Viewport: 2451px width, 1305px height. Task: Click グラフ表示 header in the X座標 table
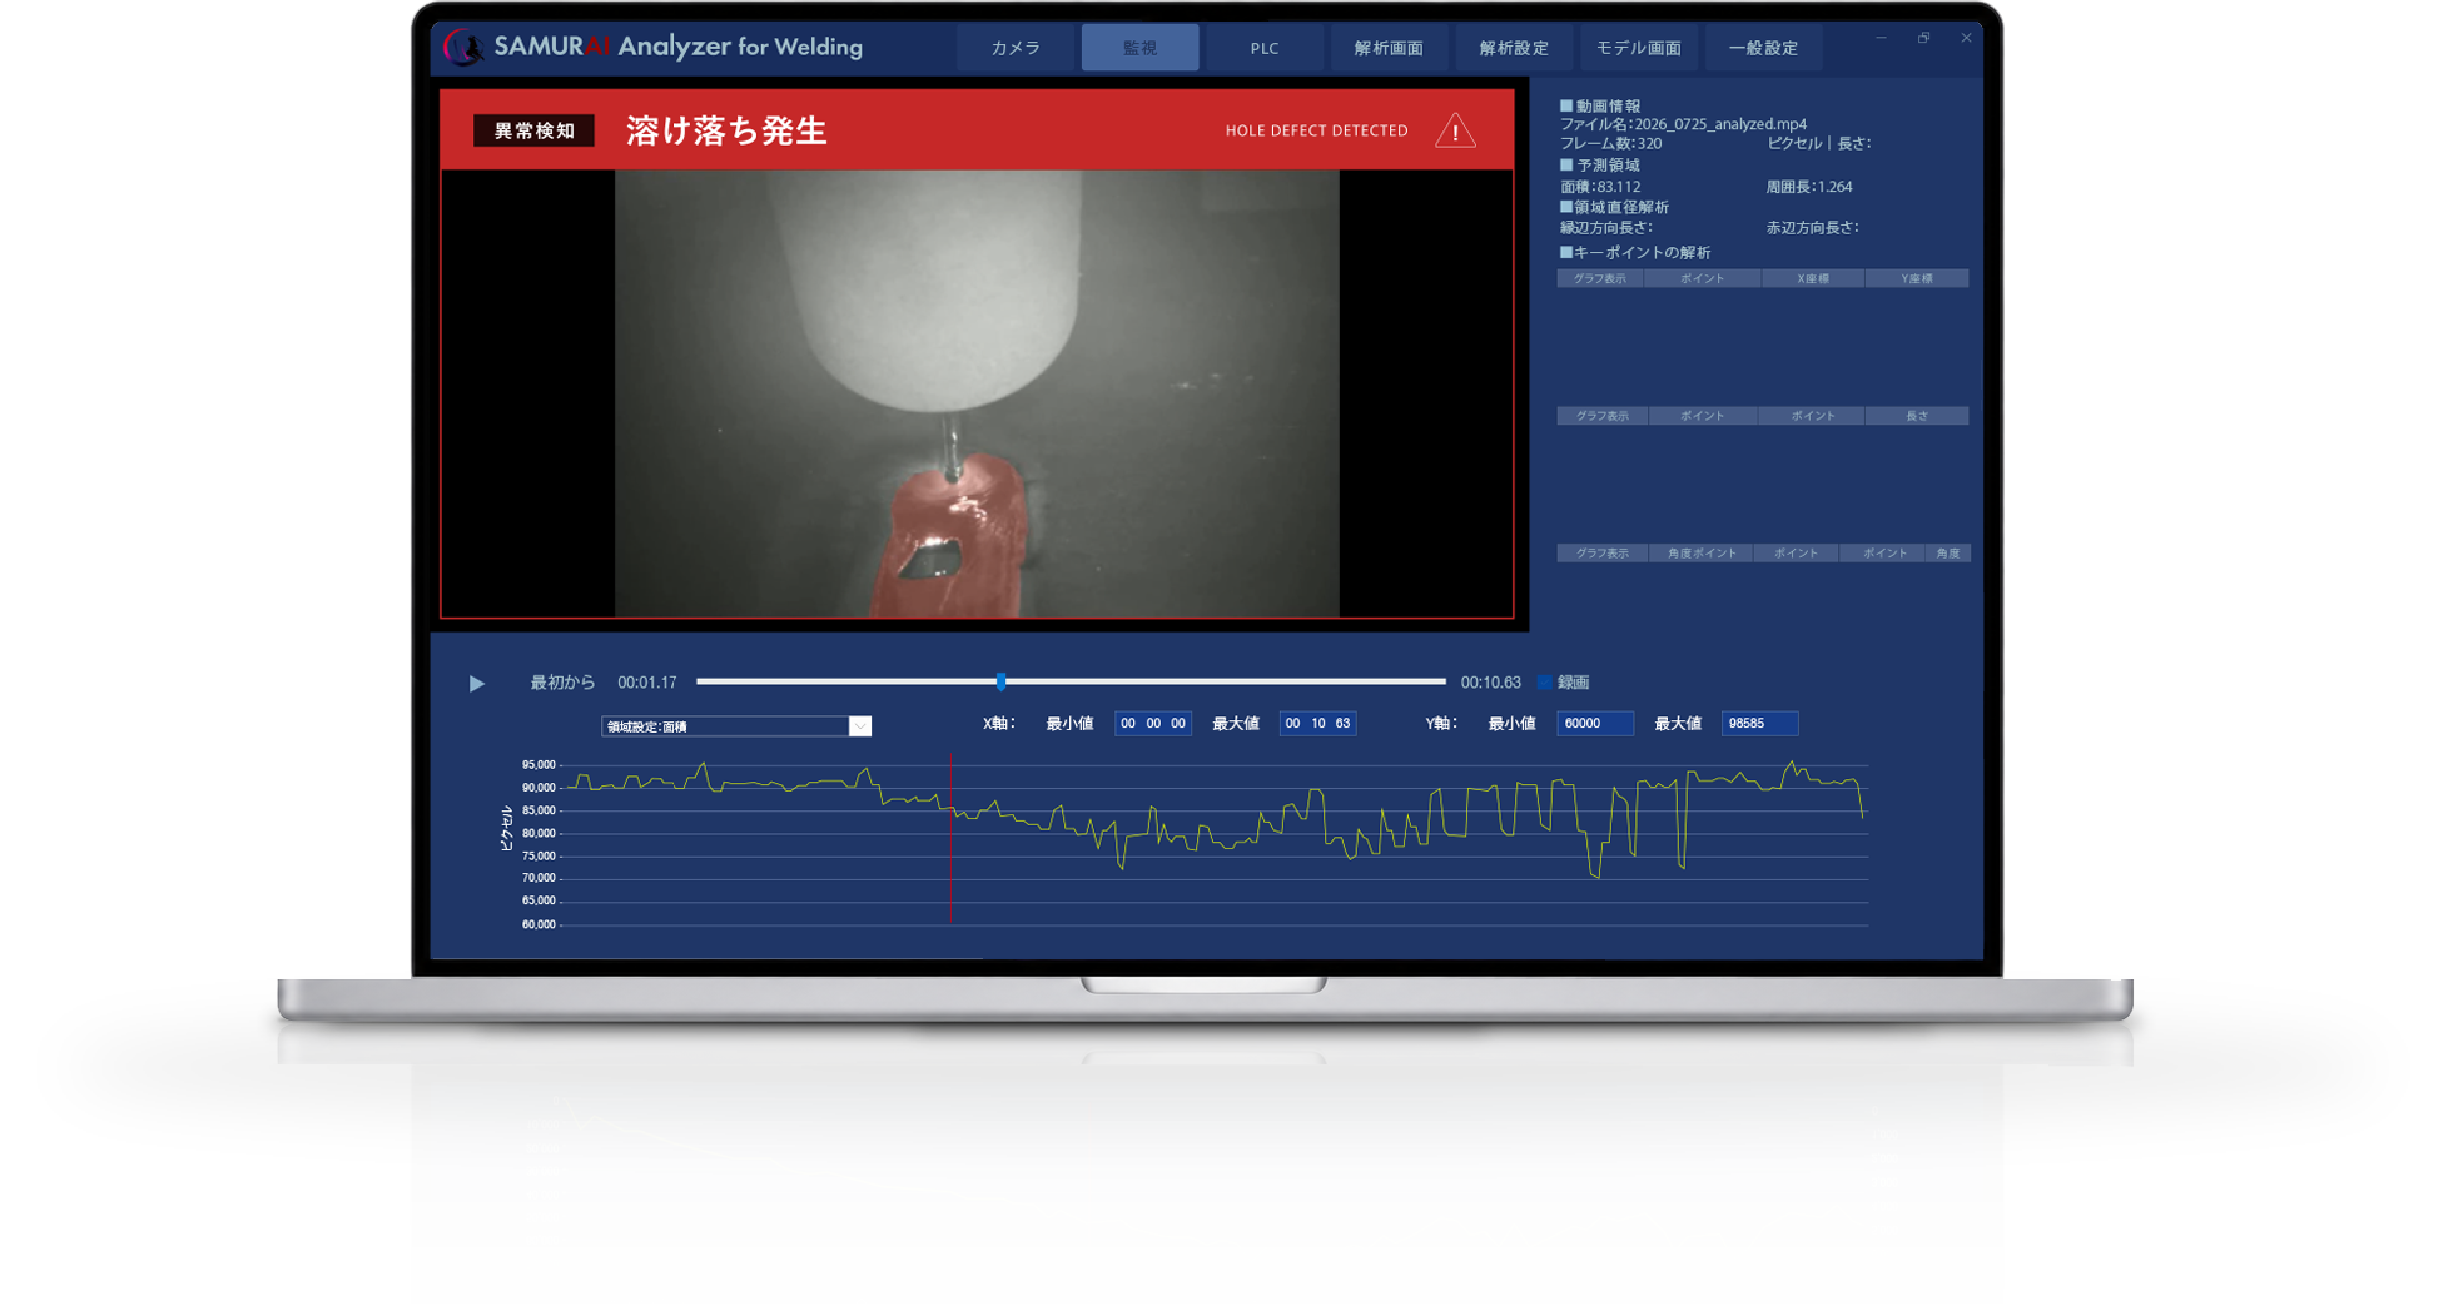[1600, 278]
